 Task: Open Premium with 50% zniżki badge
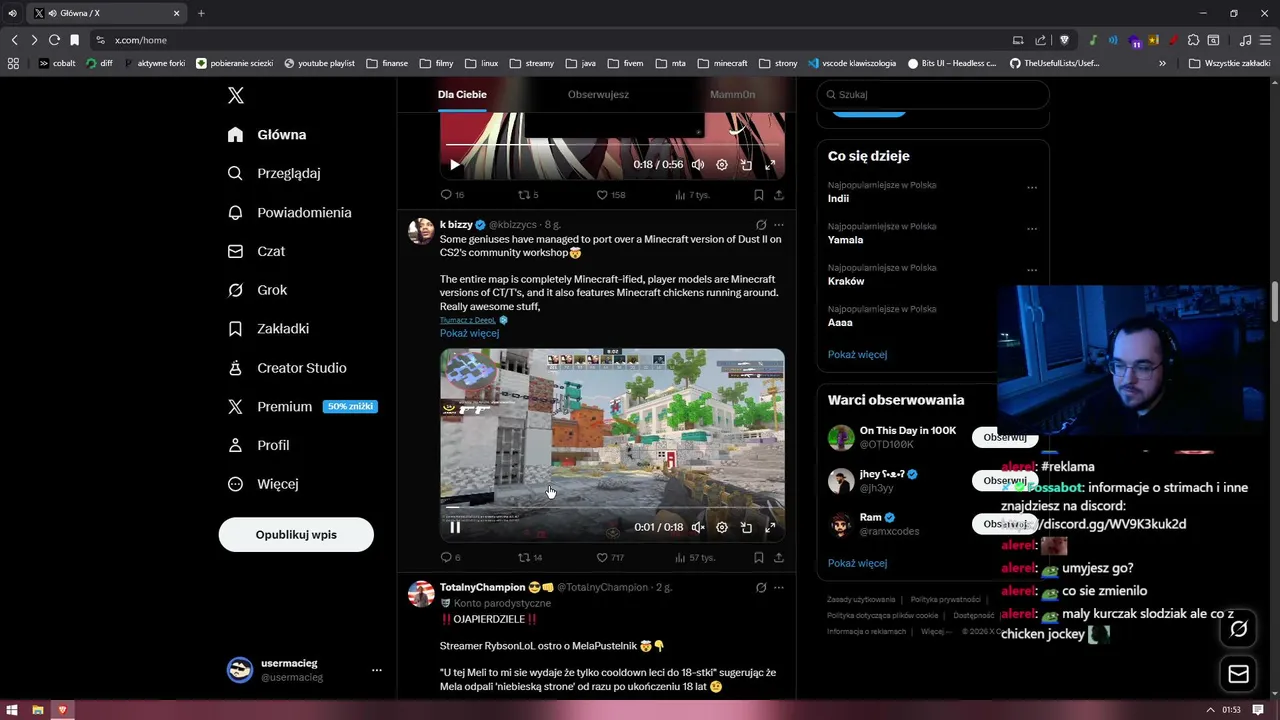[302, 406]
